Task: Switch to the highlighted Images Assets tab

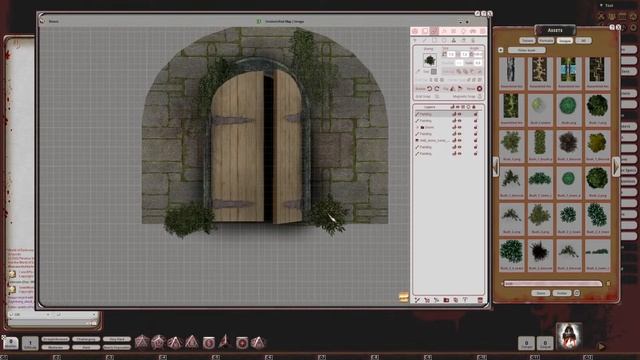Action: [565, 40]
